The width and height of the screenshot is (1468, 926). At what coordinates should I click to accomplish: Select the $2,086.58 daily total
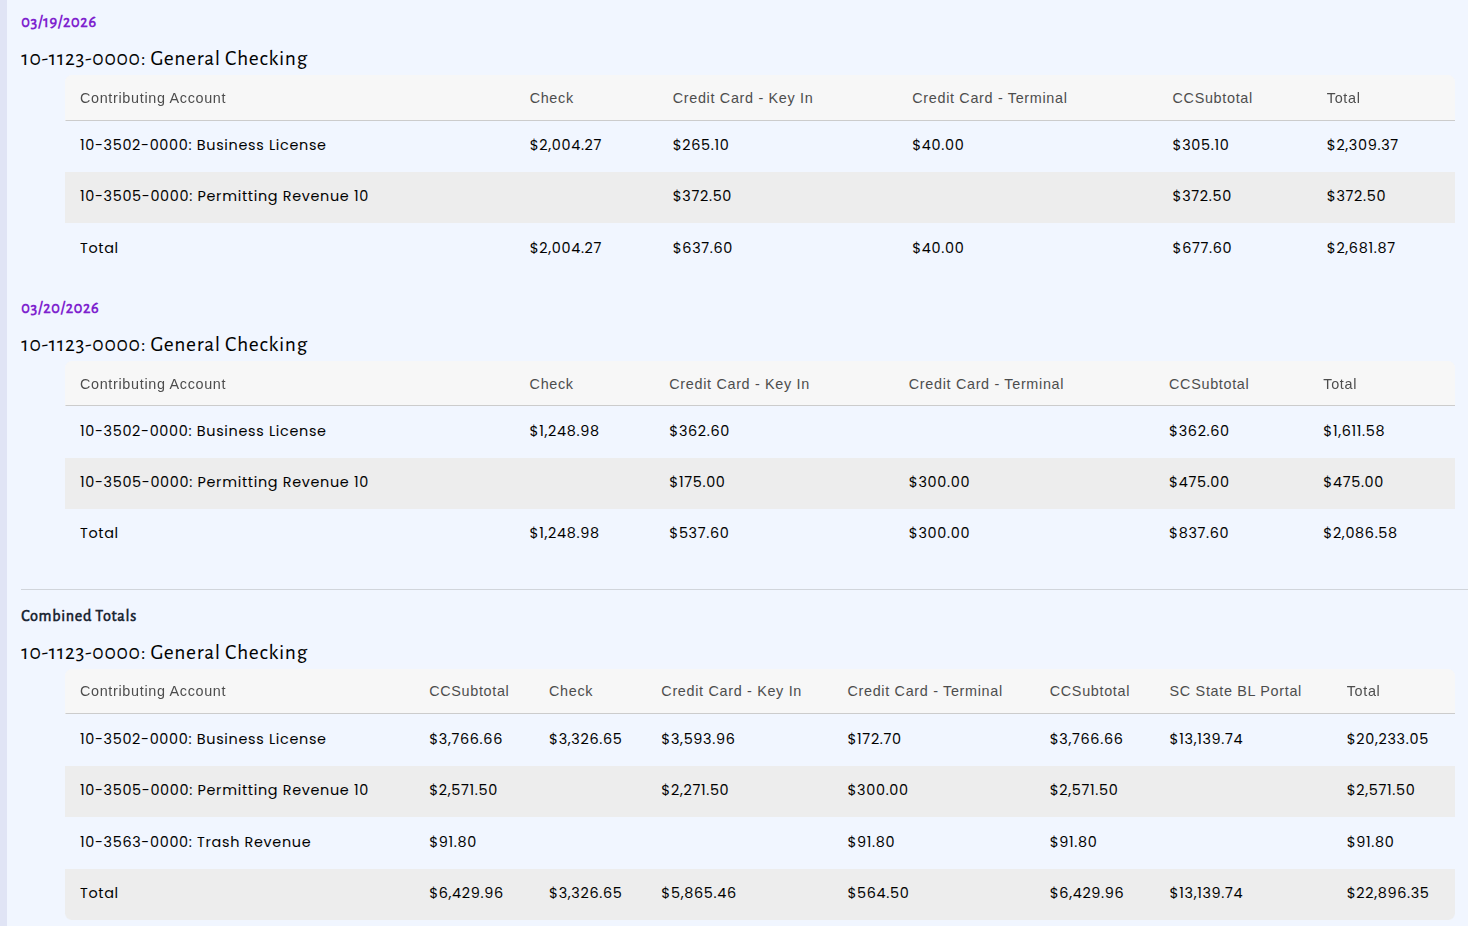(x=1360, y=533)
